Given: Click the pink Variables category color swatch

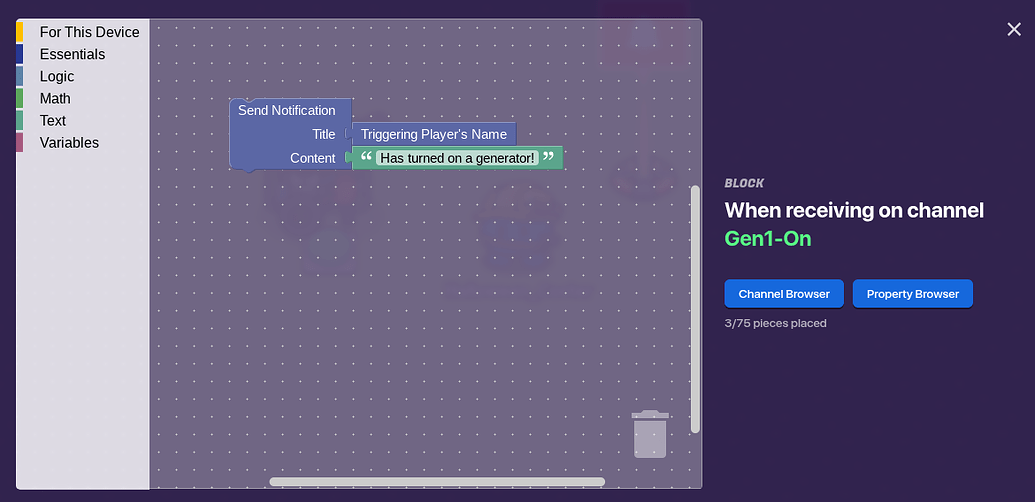Looking at the screenshot, I should click(x=20, y=142).
